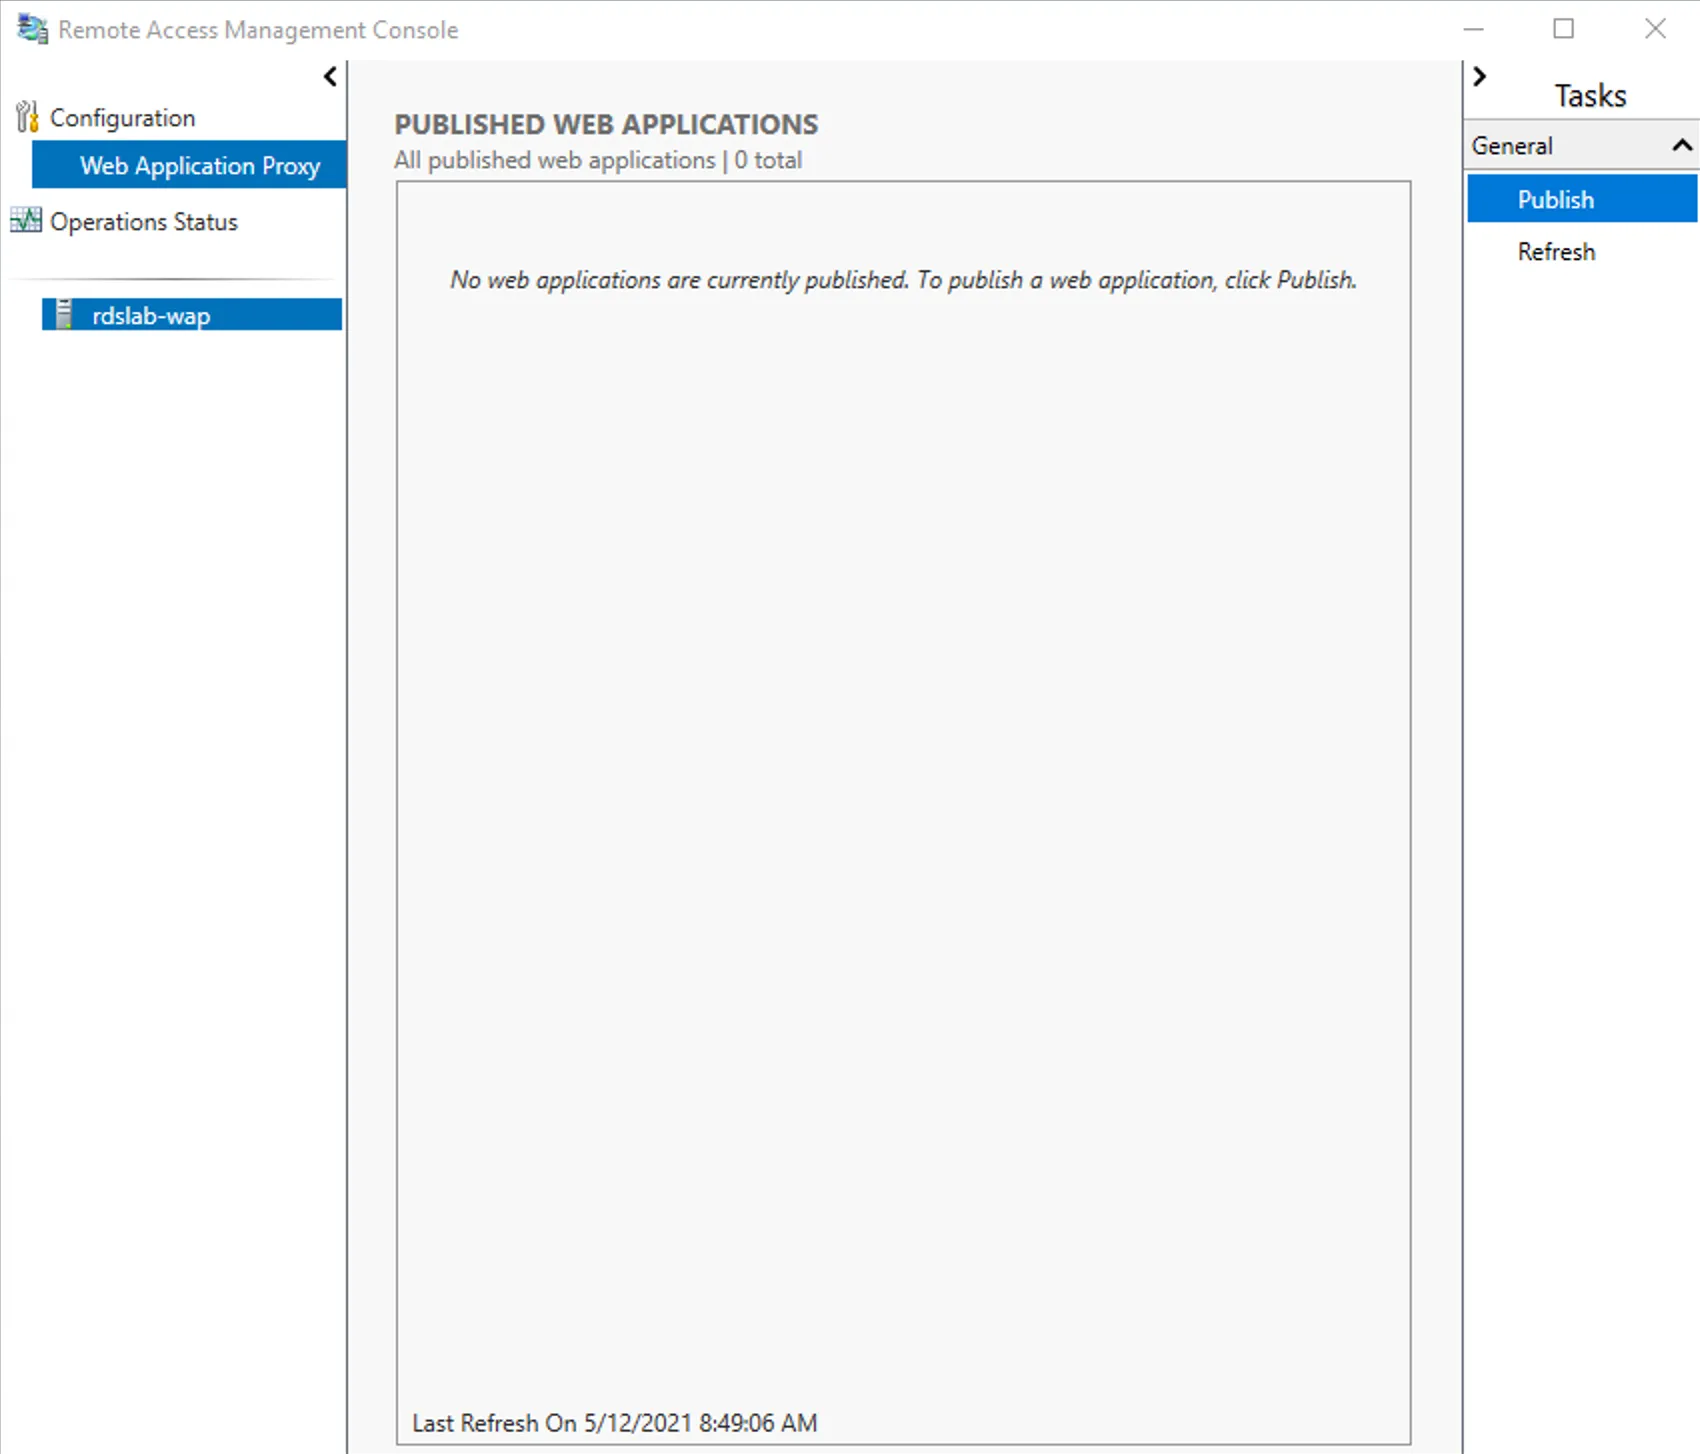Collapse the Tasks pane using the right chevron
Viewport: 1700px width, 1454px height.
pyautogui.click(x=1479, y=76)
